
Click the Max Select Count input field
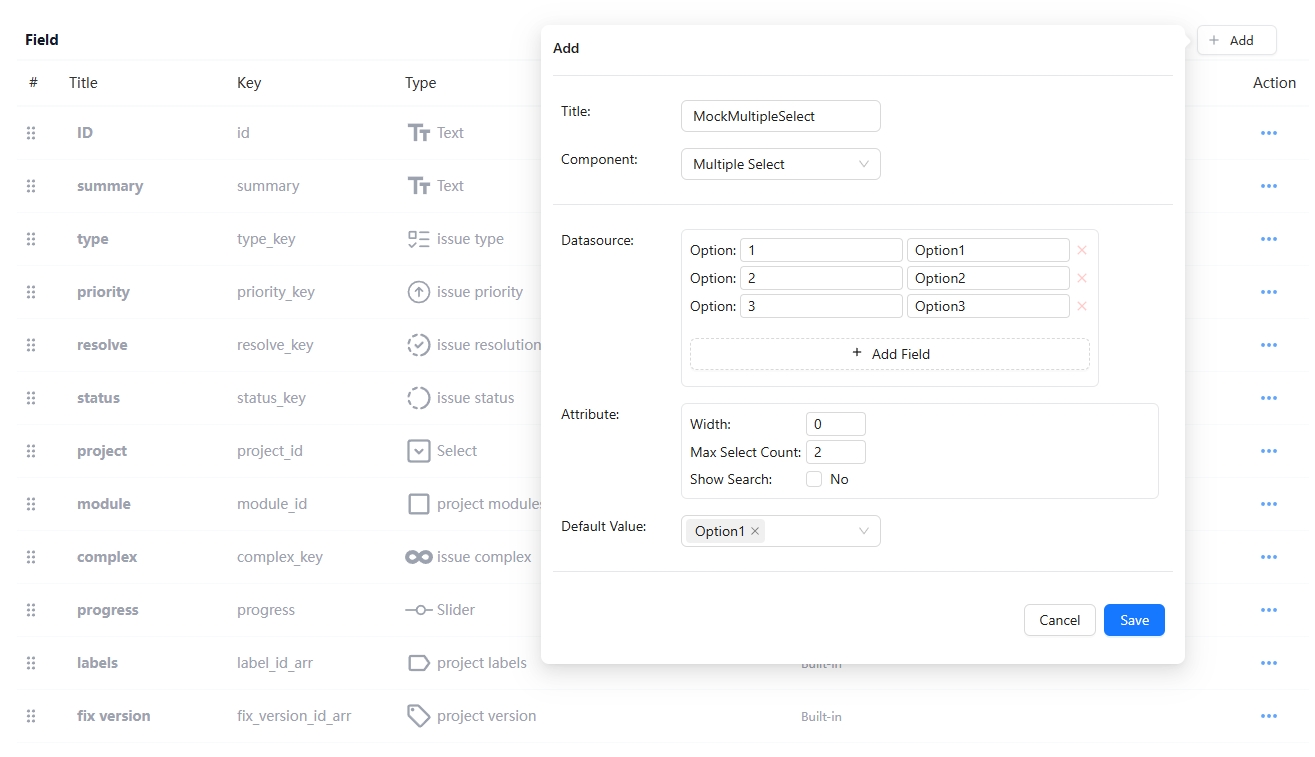(x=835, y=451)
